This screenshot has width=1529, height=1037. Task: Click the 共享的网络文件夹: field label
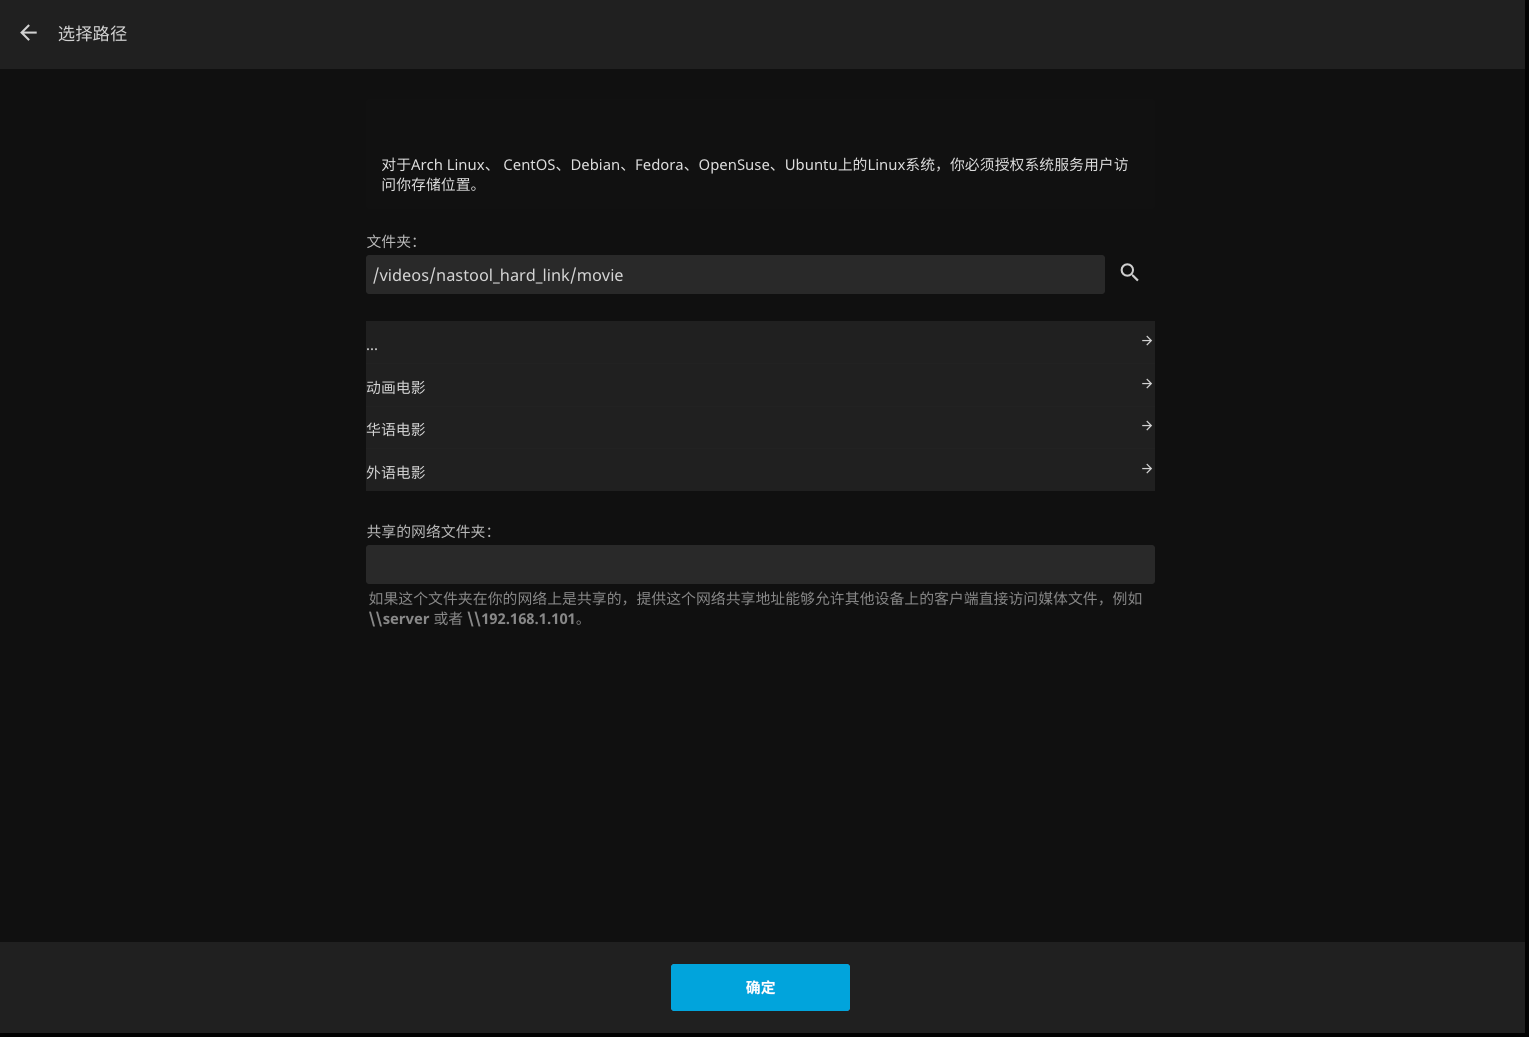(429, 532)
